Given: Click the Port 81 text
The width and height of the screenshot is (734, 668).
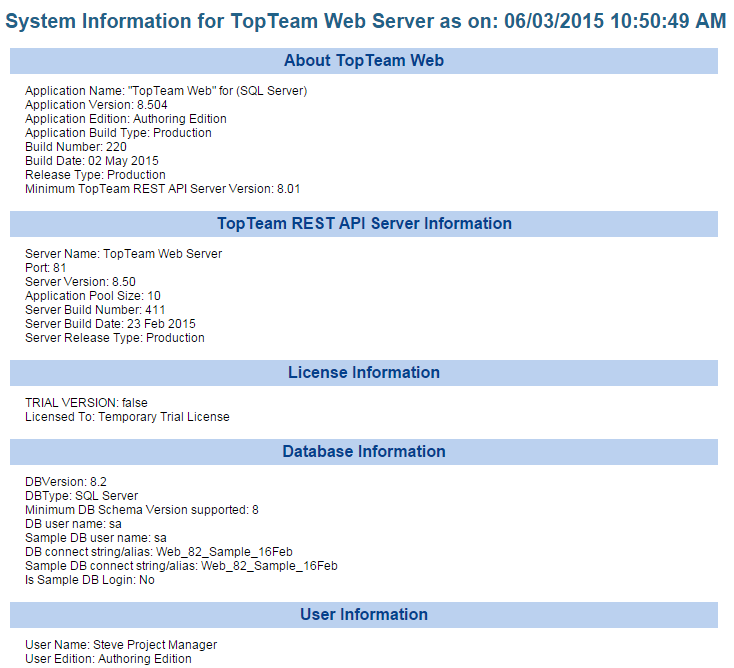Looking at the screenshot, I should pyautogui.click(x=45, y=268).
